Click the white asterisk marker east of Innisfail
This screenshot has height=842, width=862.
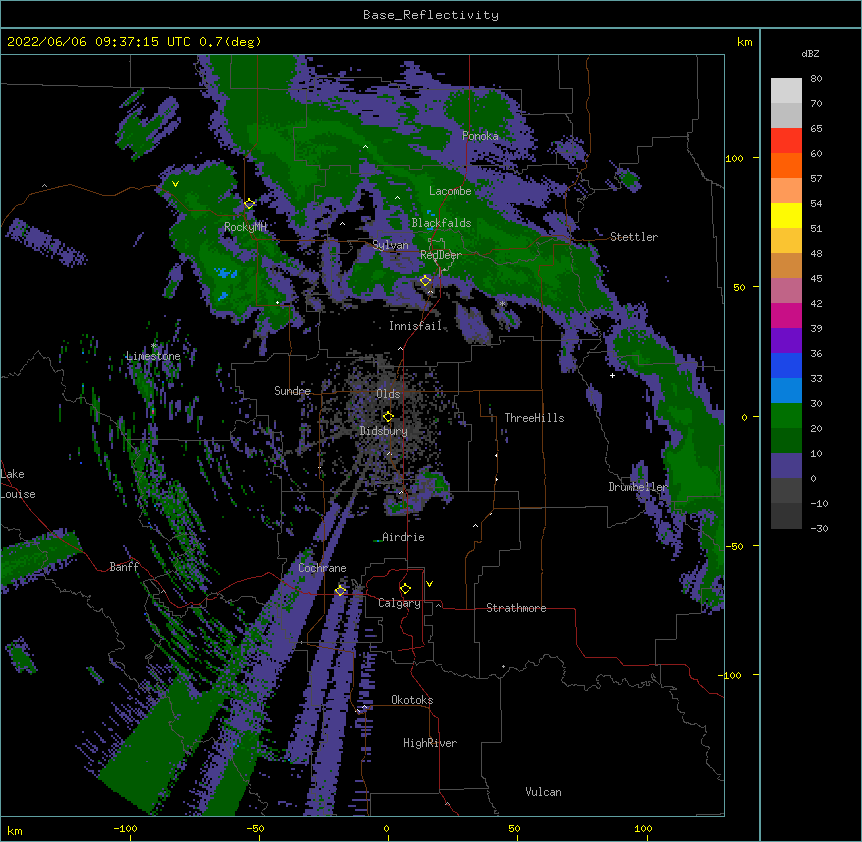502,303
